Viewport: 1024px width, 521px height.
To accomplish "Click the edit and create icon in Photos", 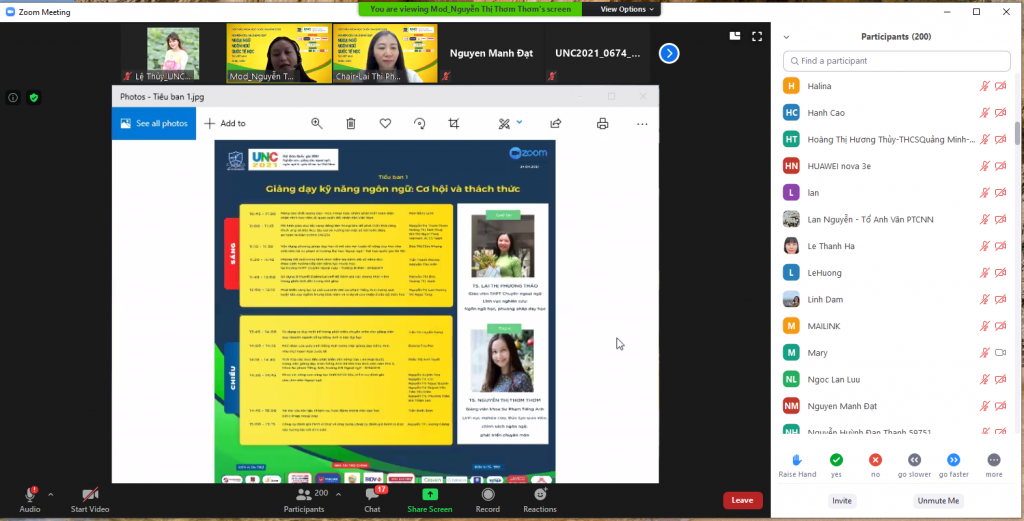I will coord(504,123).
